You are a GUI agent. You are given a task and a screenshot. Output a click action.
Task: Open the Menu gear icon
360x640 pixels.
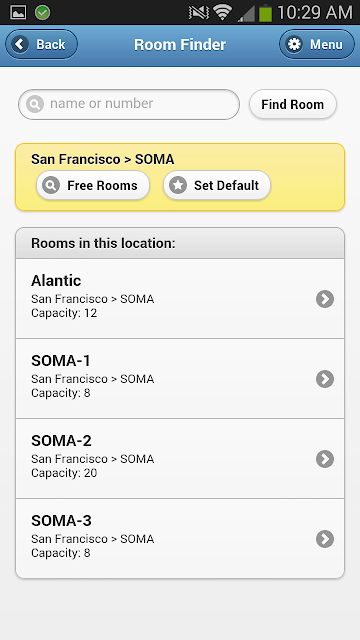click(x=294, y=44)
